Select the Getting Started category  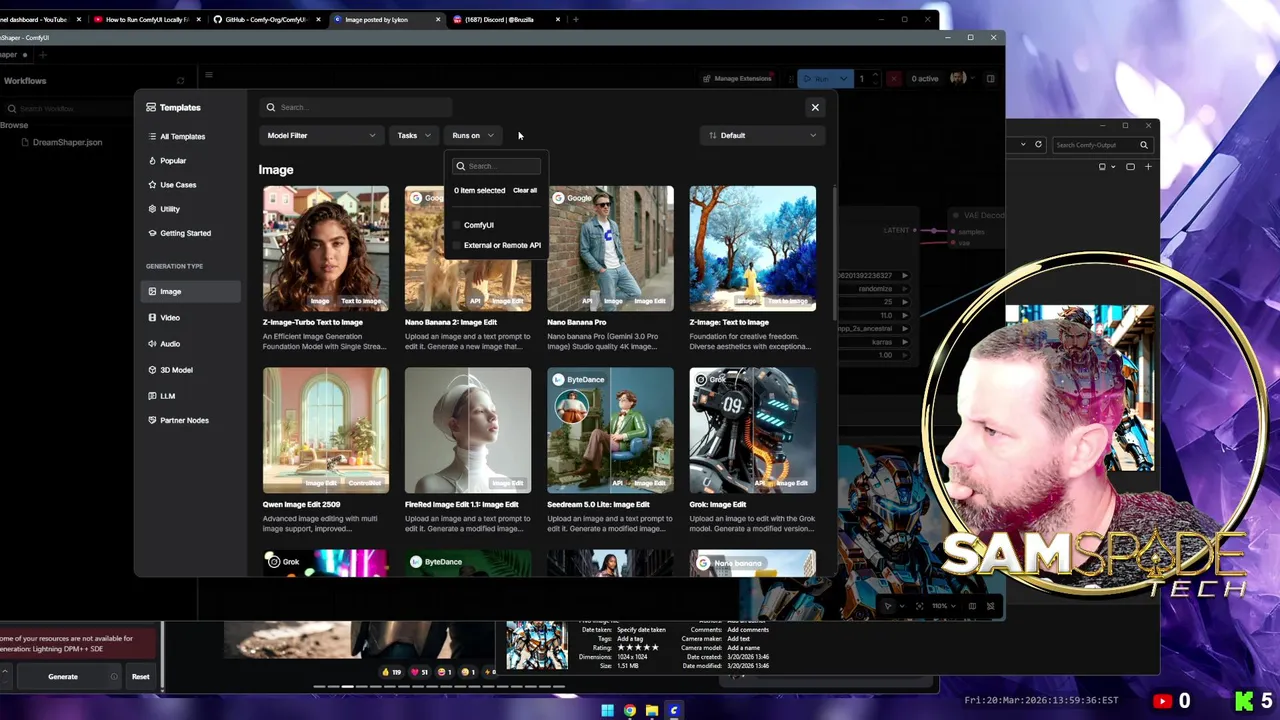click(x=191, y=233)
